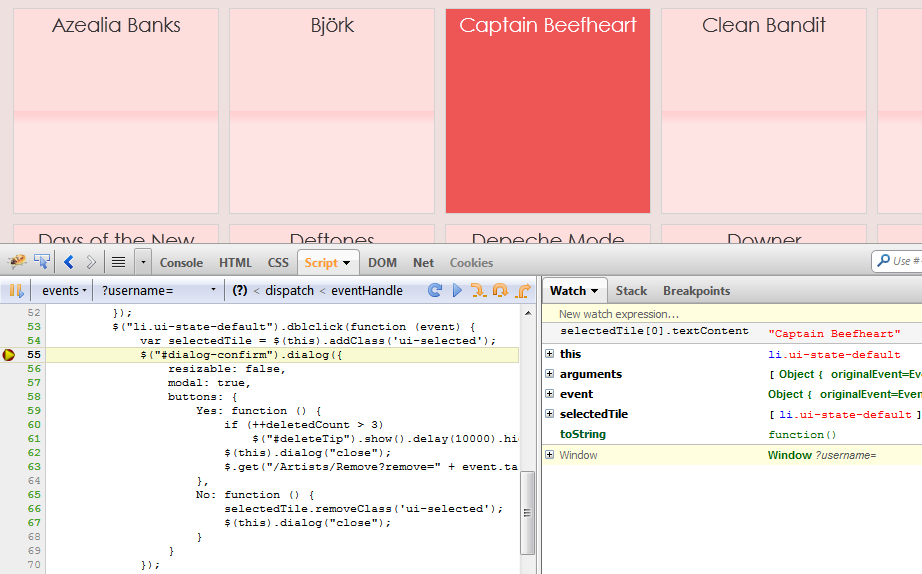Click the 'modal: true,' code line

click(209, 383)
